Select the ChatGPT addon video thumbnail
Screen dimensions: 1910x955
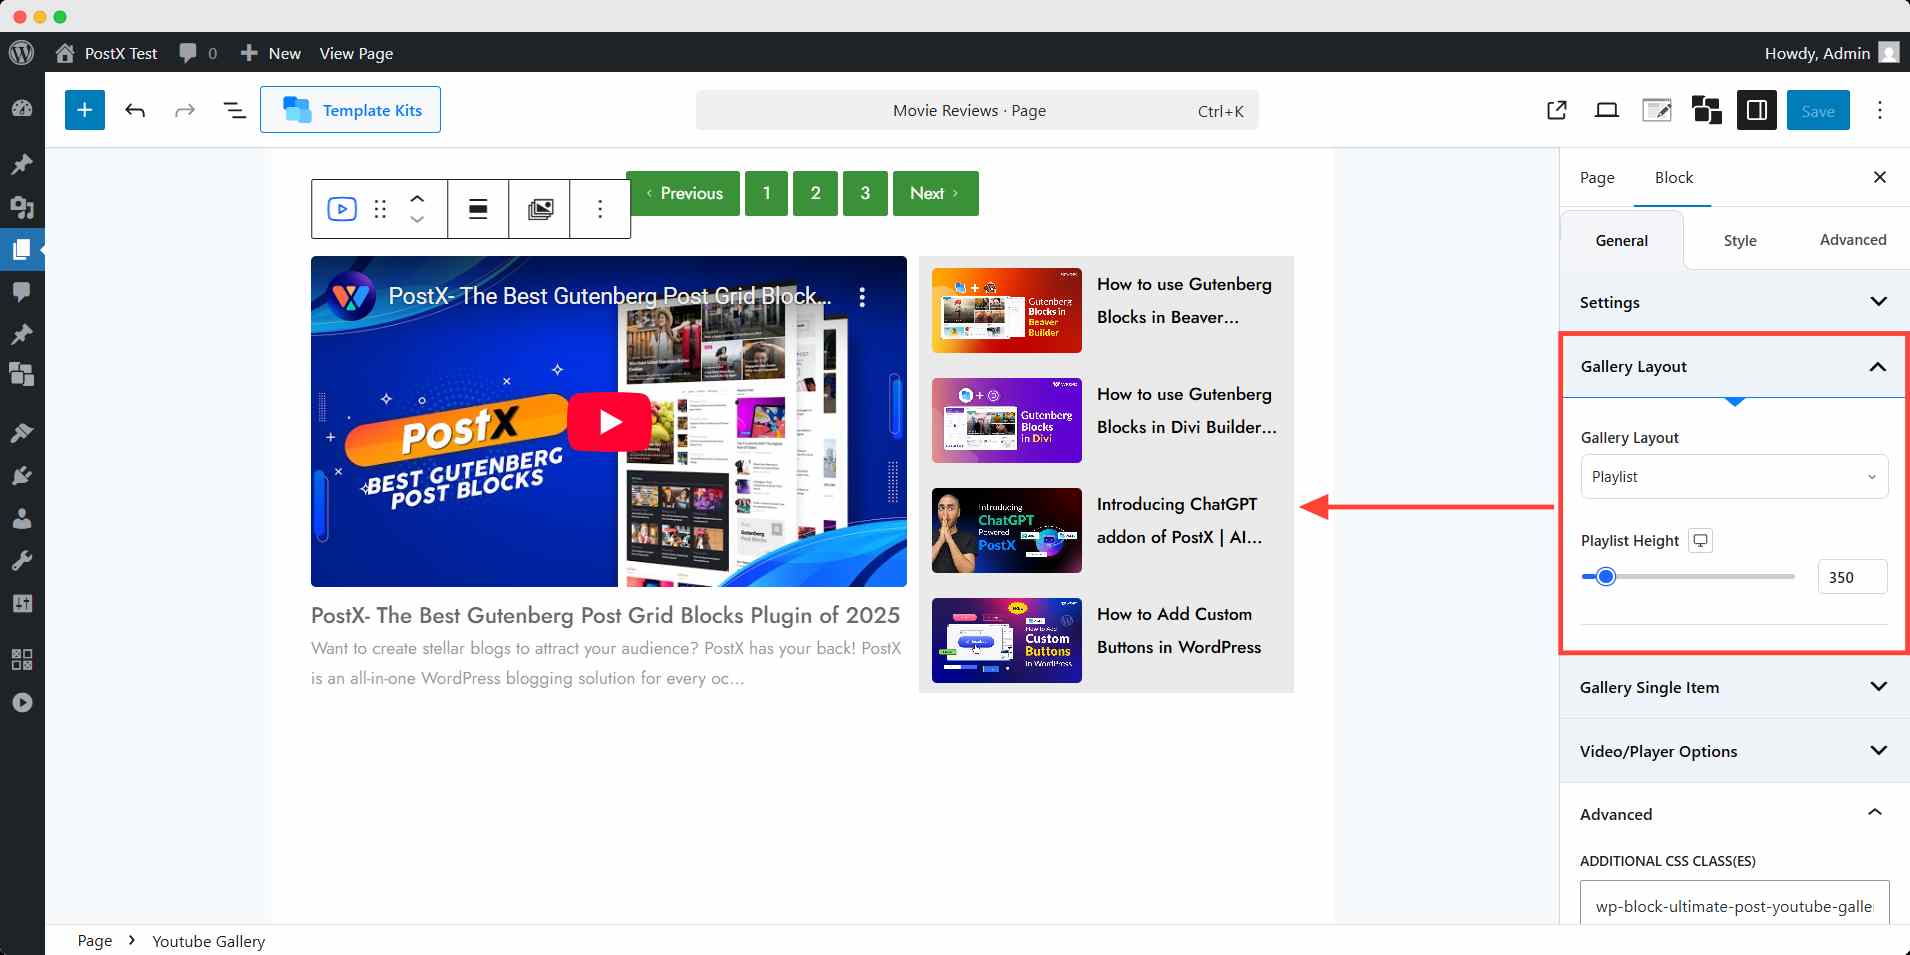click(1006, 530)
